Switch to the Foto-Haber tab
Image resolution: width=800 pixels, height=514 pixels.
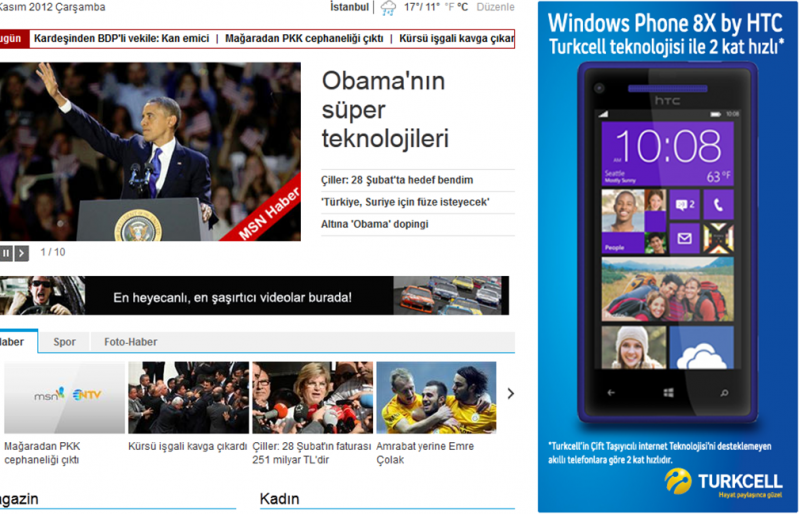[x=131, y=342]
